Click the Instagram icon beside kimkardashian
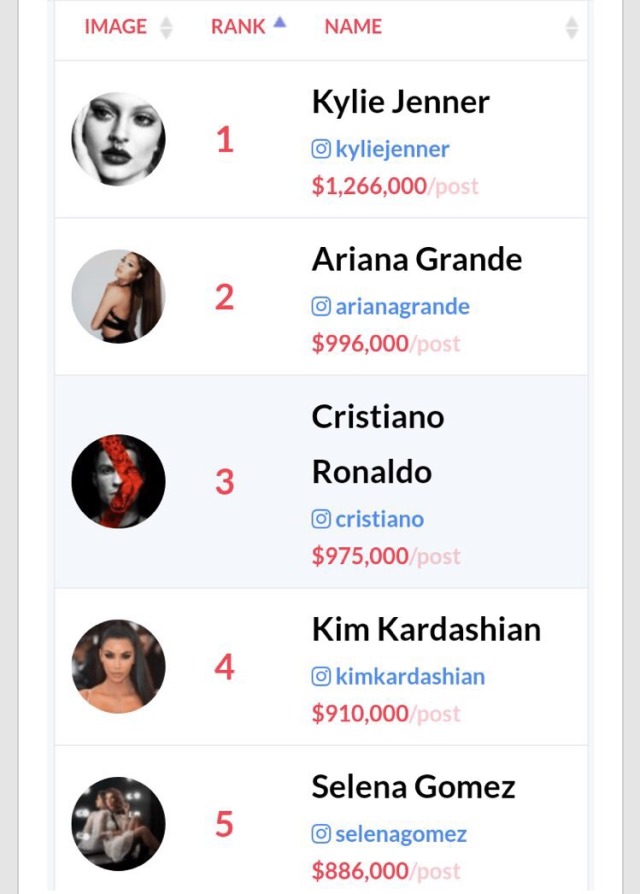The image size is (640, 894). 321,677
